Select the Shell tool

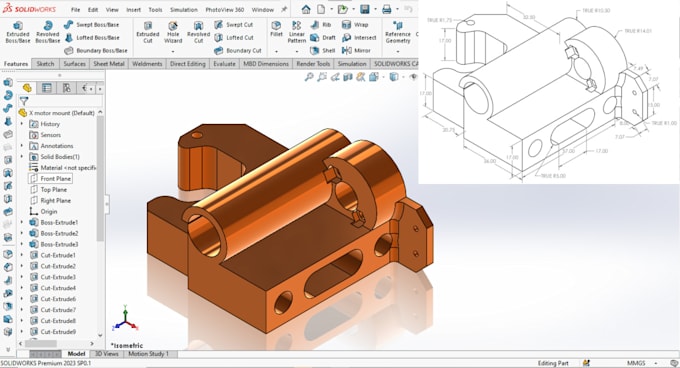pos(323,51)
